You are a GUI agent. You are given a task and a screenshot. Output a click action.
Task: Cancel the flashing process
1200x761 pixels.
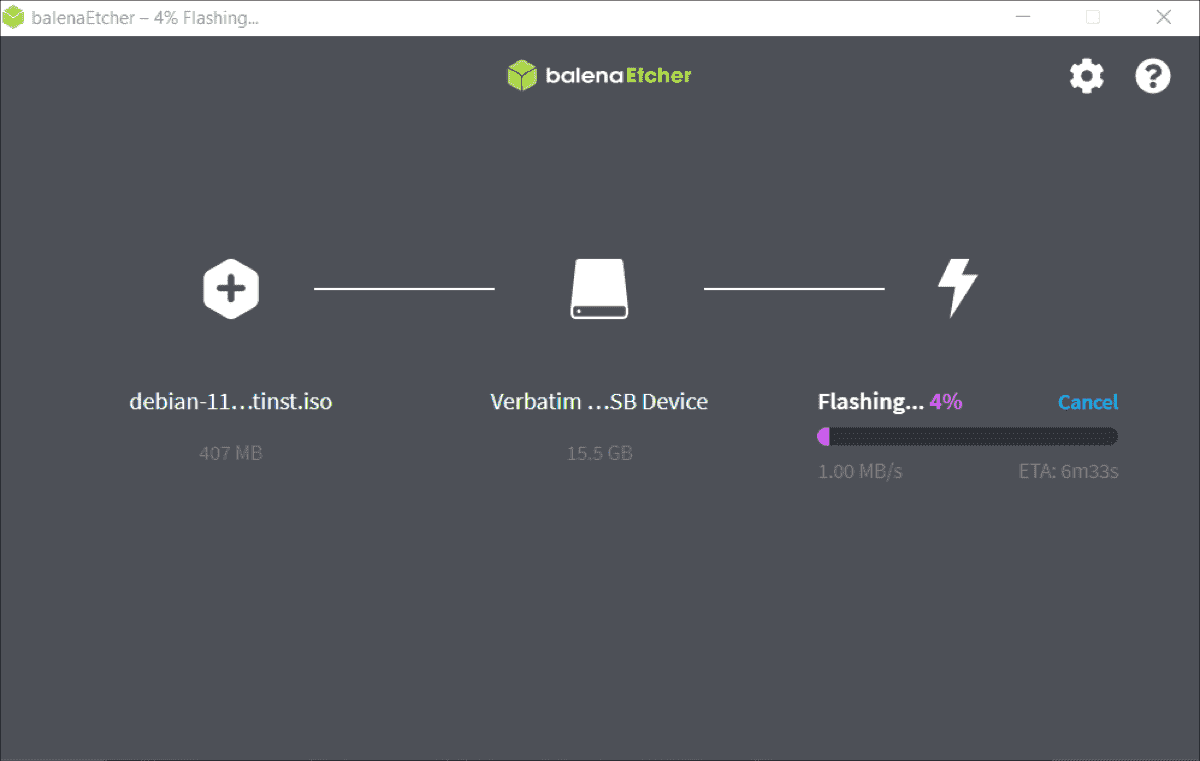(x=1088, y=402)
